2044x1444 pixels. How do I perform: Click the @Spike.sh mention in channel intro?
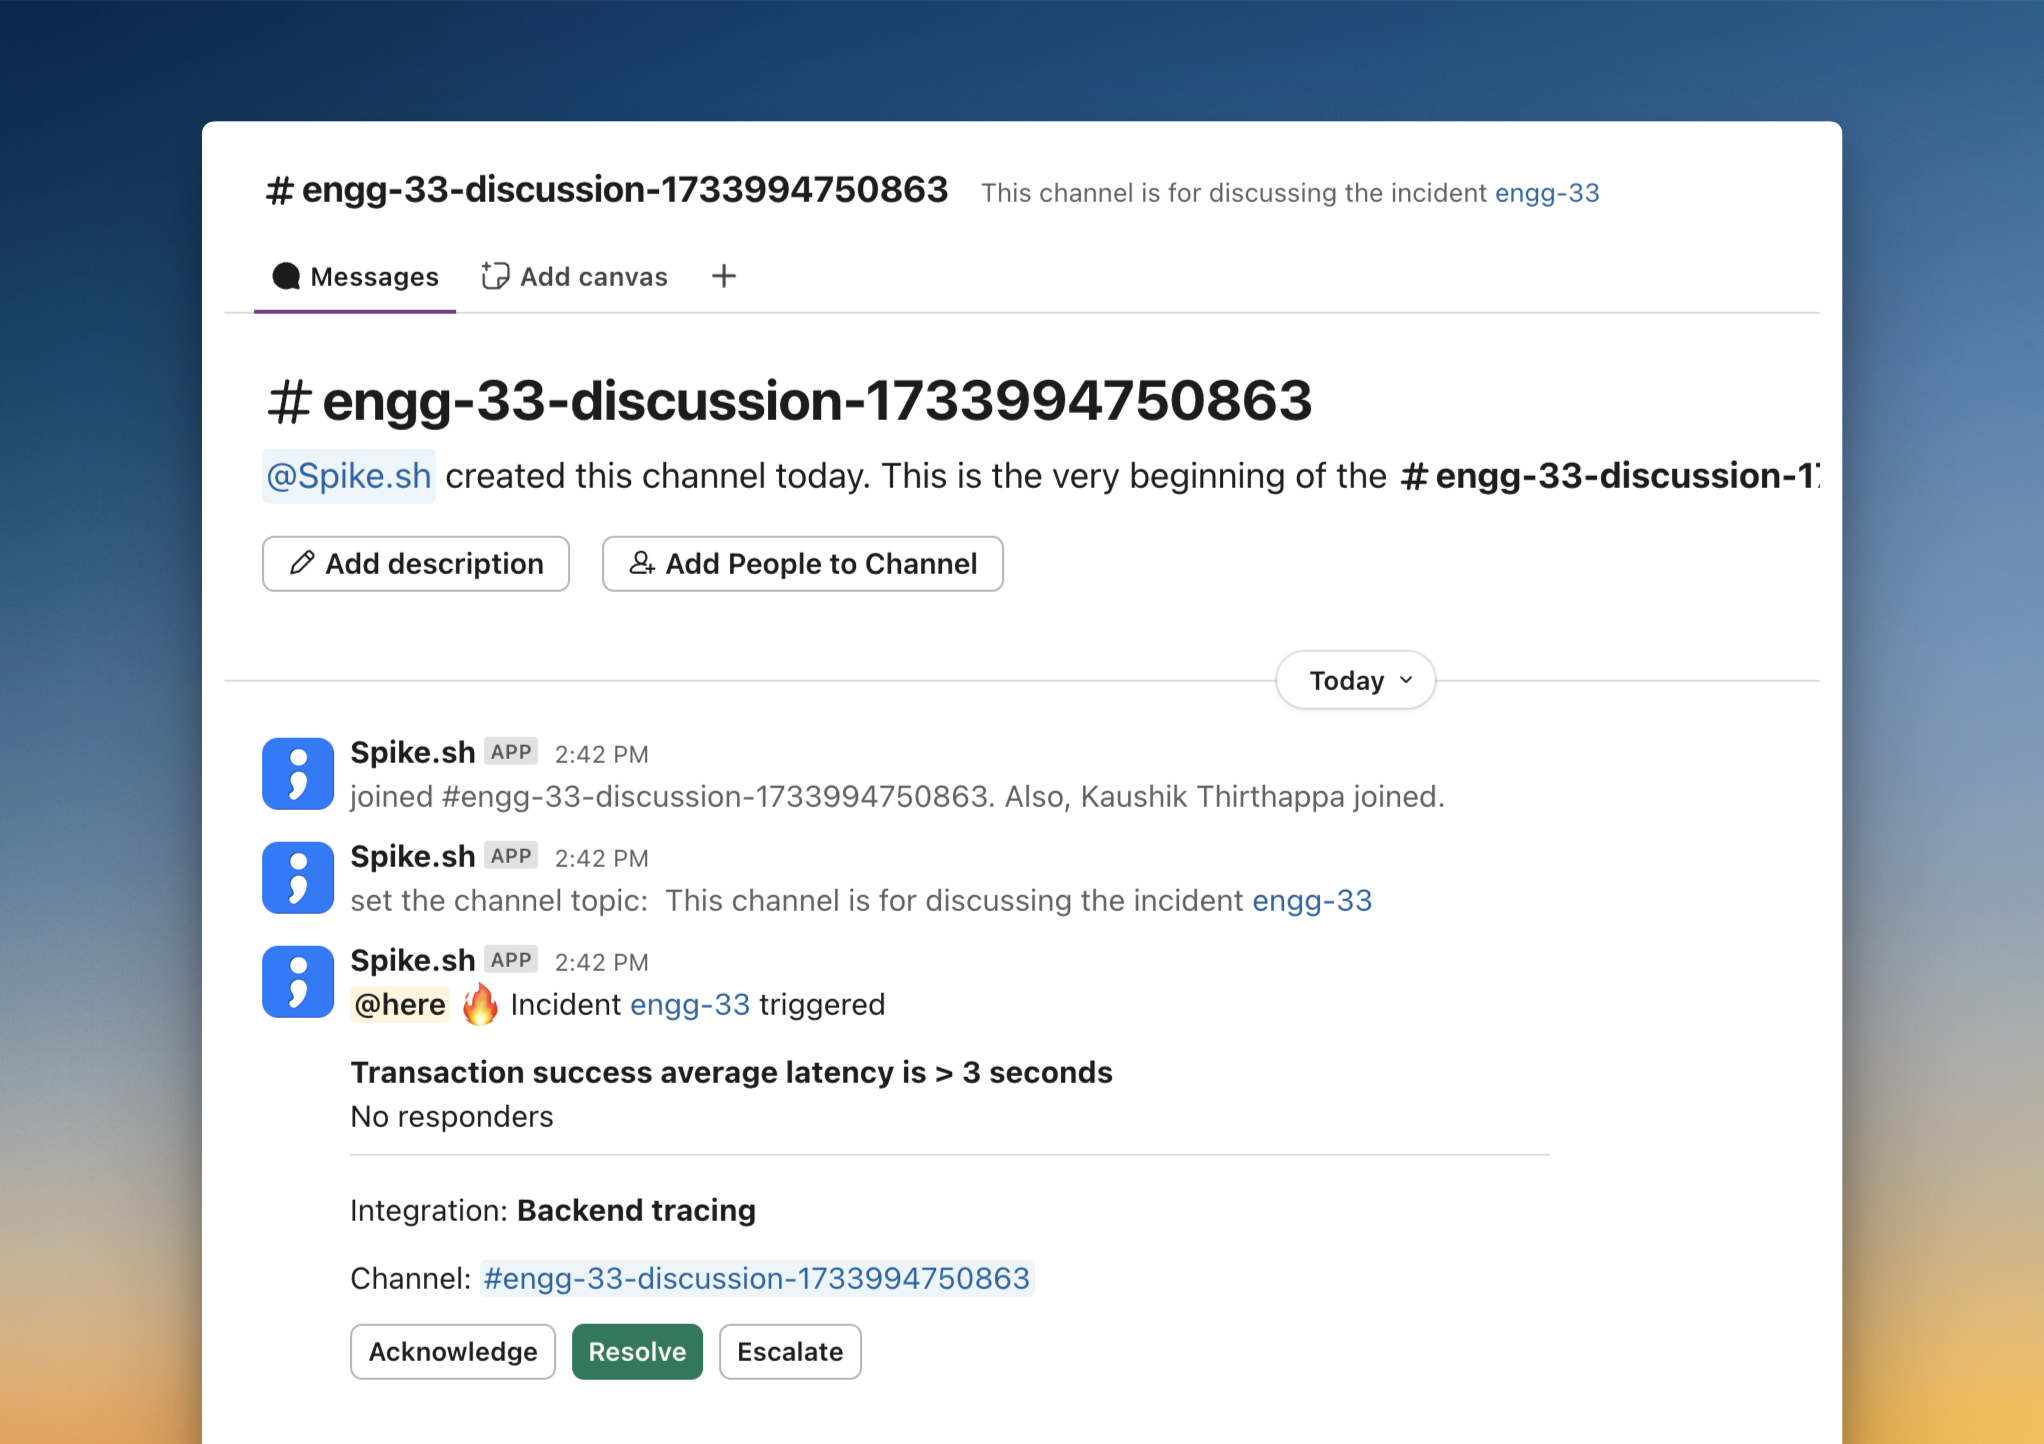348,476
